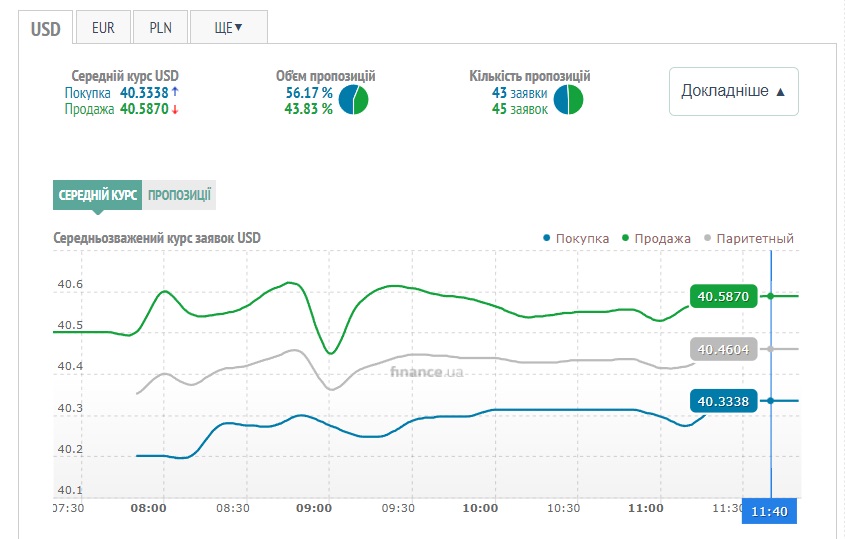Viewport: 845px width, 539px height.
Task: Toggle the Продажа series in legend
Action: [x=656, y=238]
